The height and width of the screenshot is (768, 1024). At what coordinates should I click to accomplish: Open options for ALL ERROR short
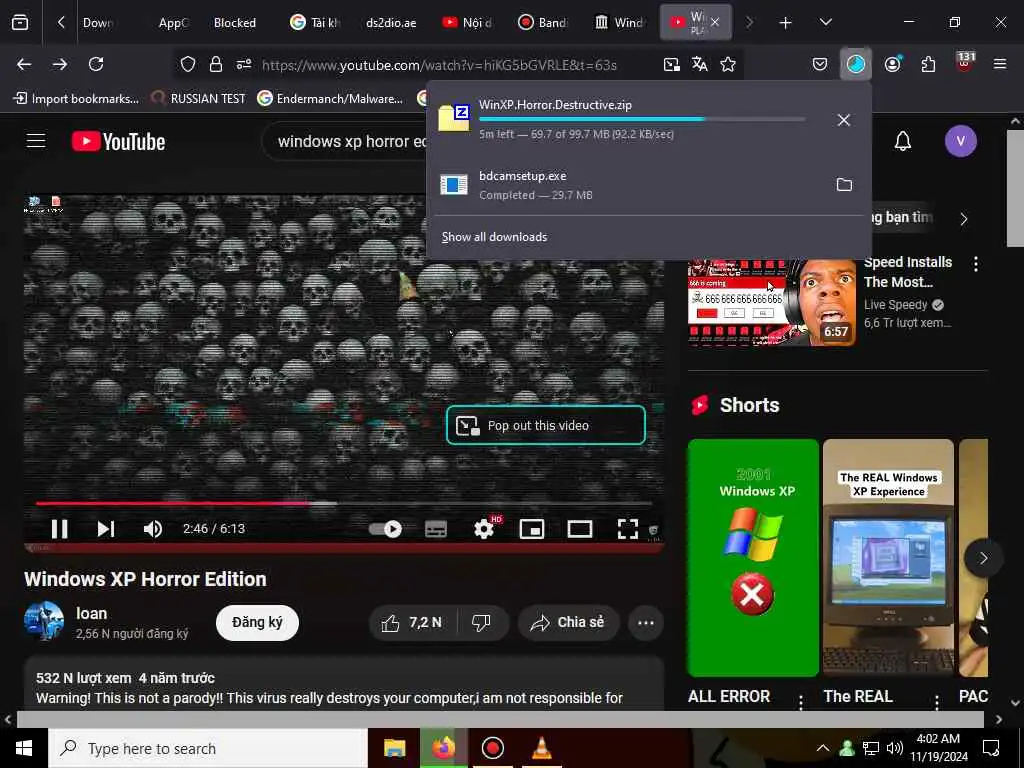click(x=801, y=702)
